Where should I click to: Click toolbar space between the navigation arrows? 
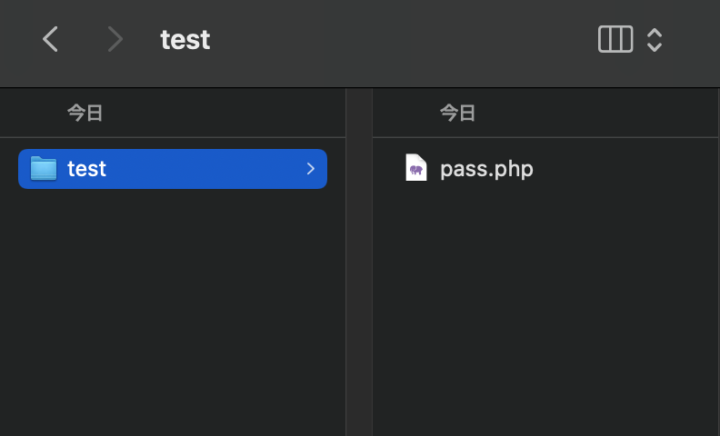point(83,39)
